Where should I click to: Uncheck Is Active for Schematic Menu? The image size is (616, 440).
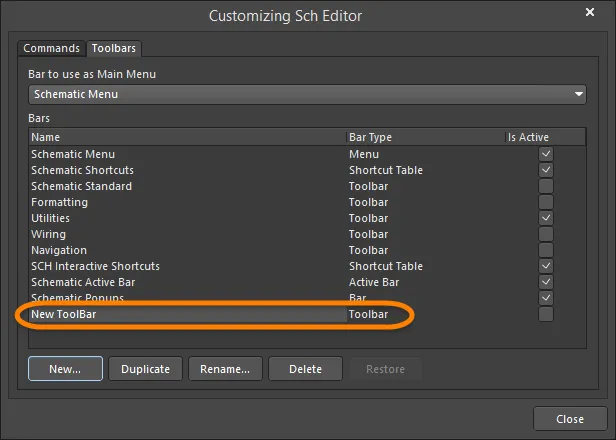click(546, 154)
